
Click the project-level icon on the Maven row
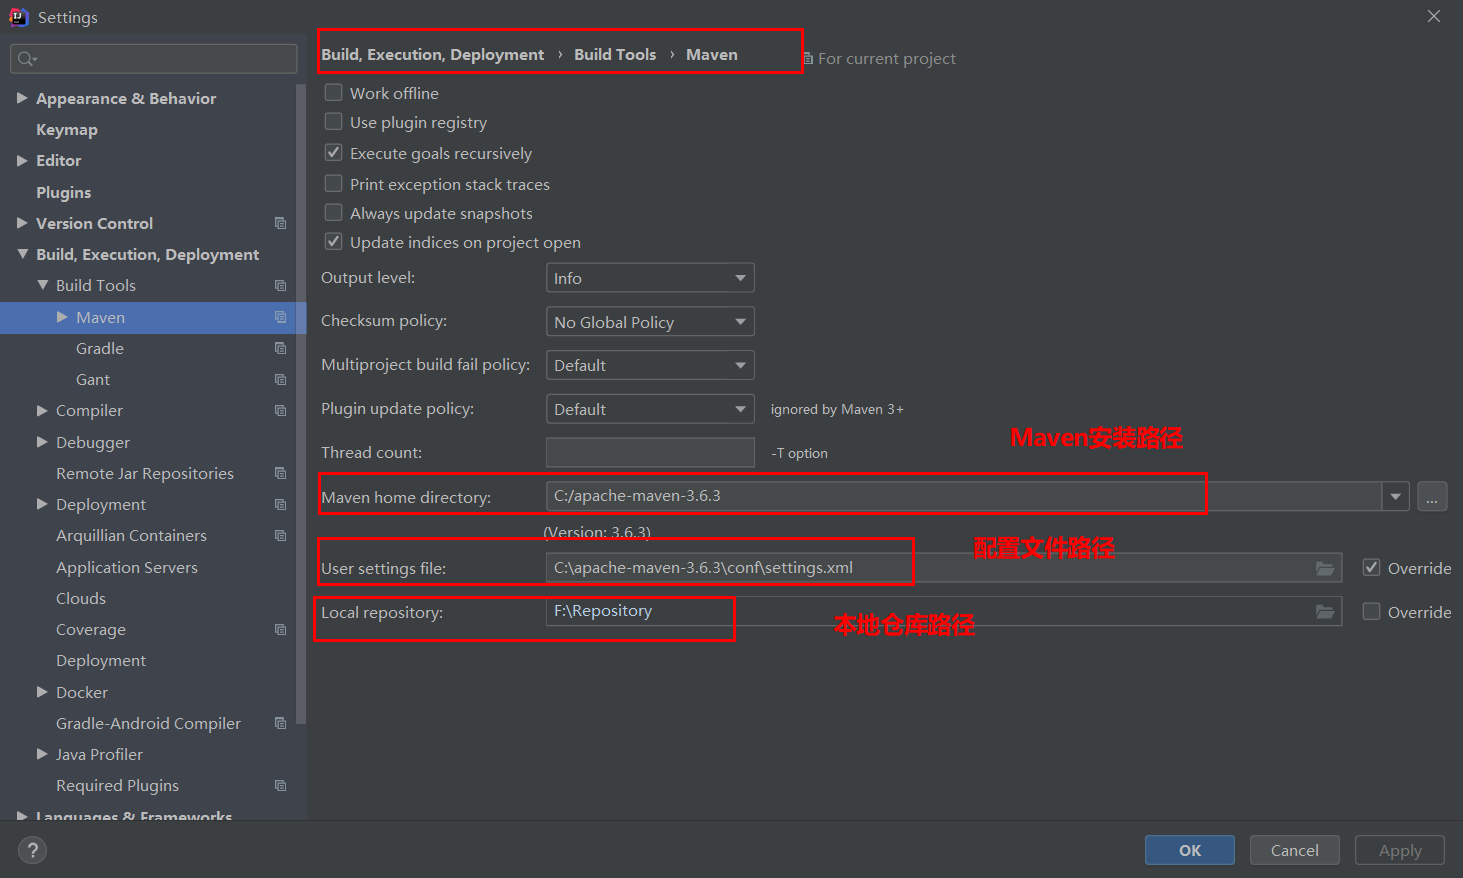coord(280,317)
